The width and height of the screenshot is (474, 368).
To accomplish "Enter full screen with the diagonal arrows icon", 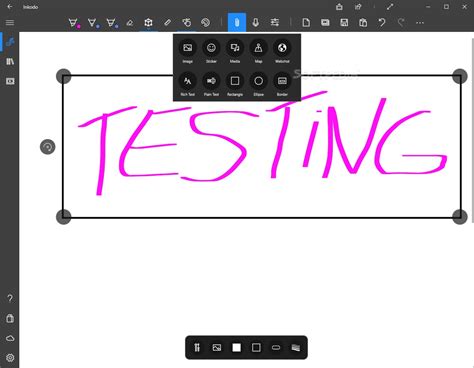I will click(390, 7).
